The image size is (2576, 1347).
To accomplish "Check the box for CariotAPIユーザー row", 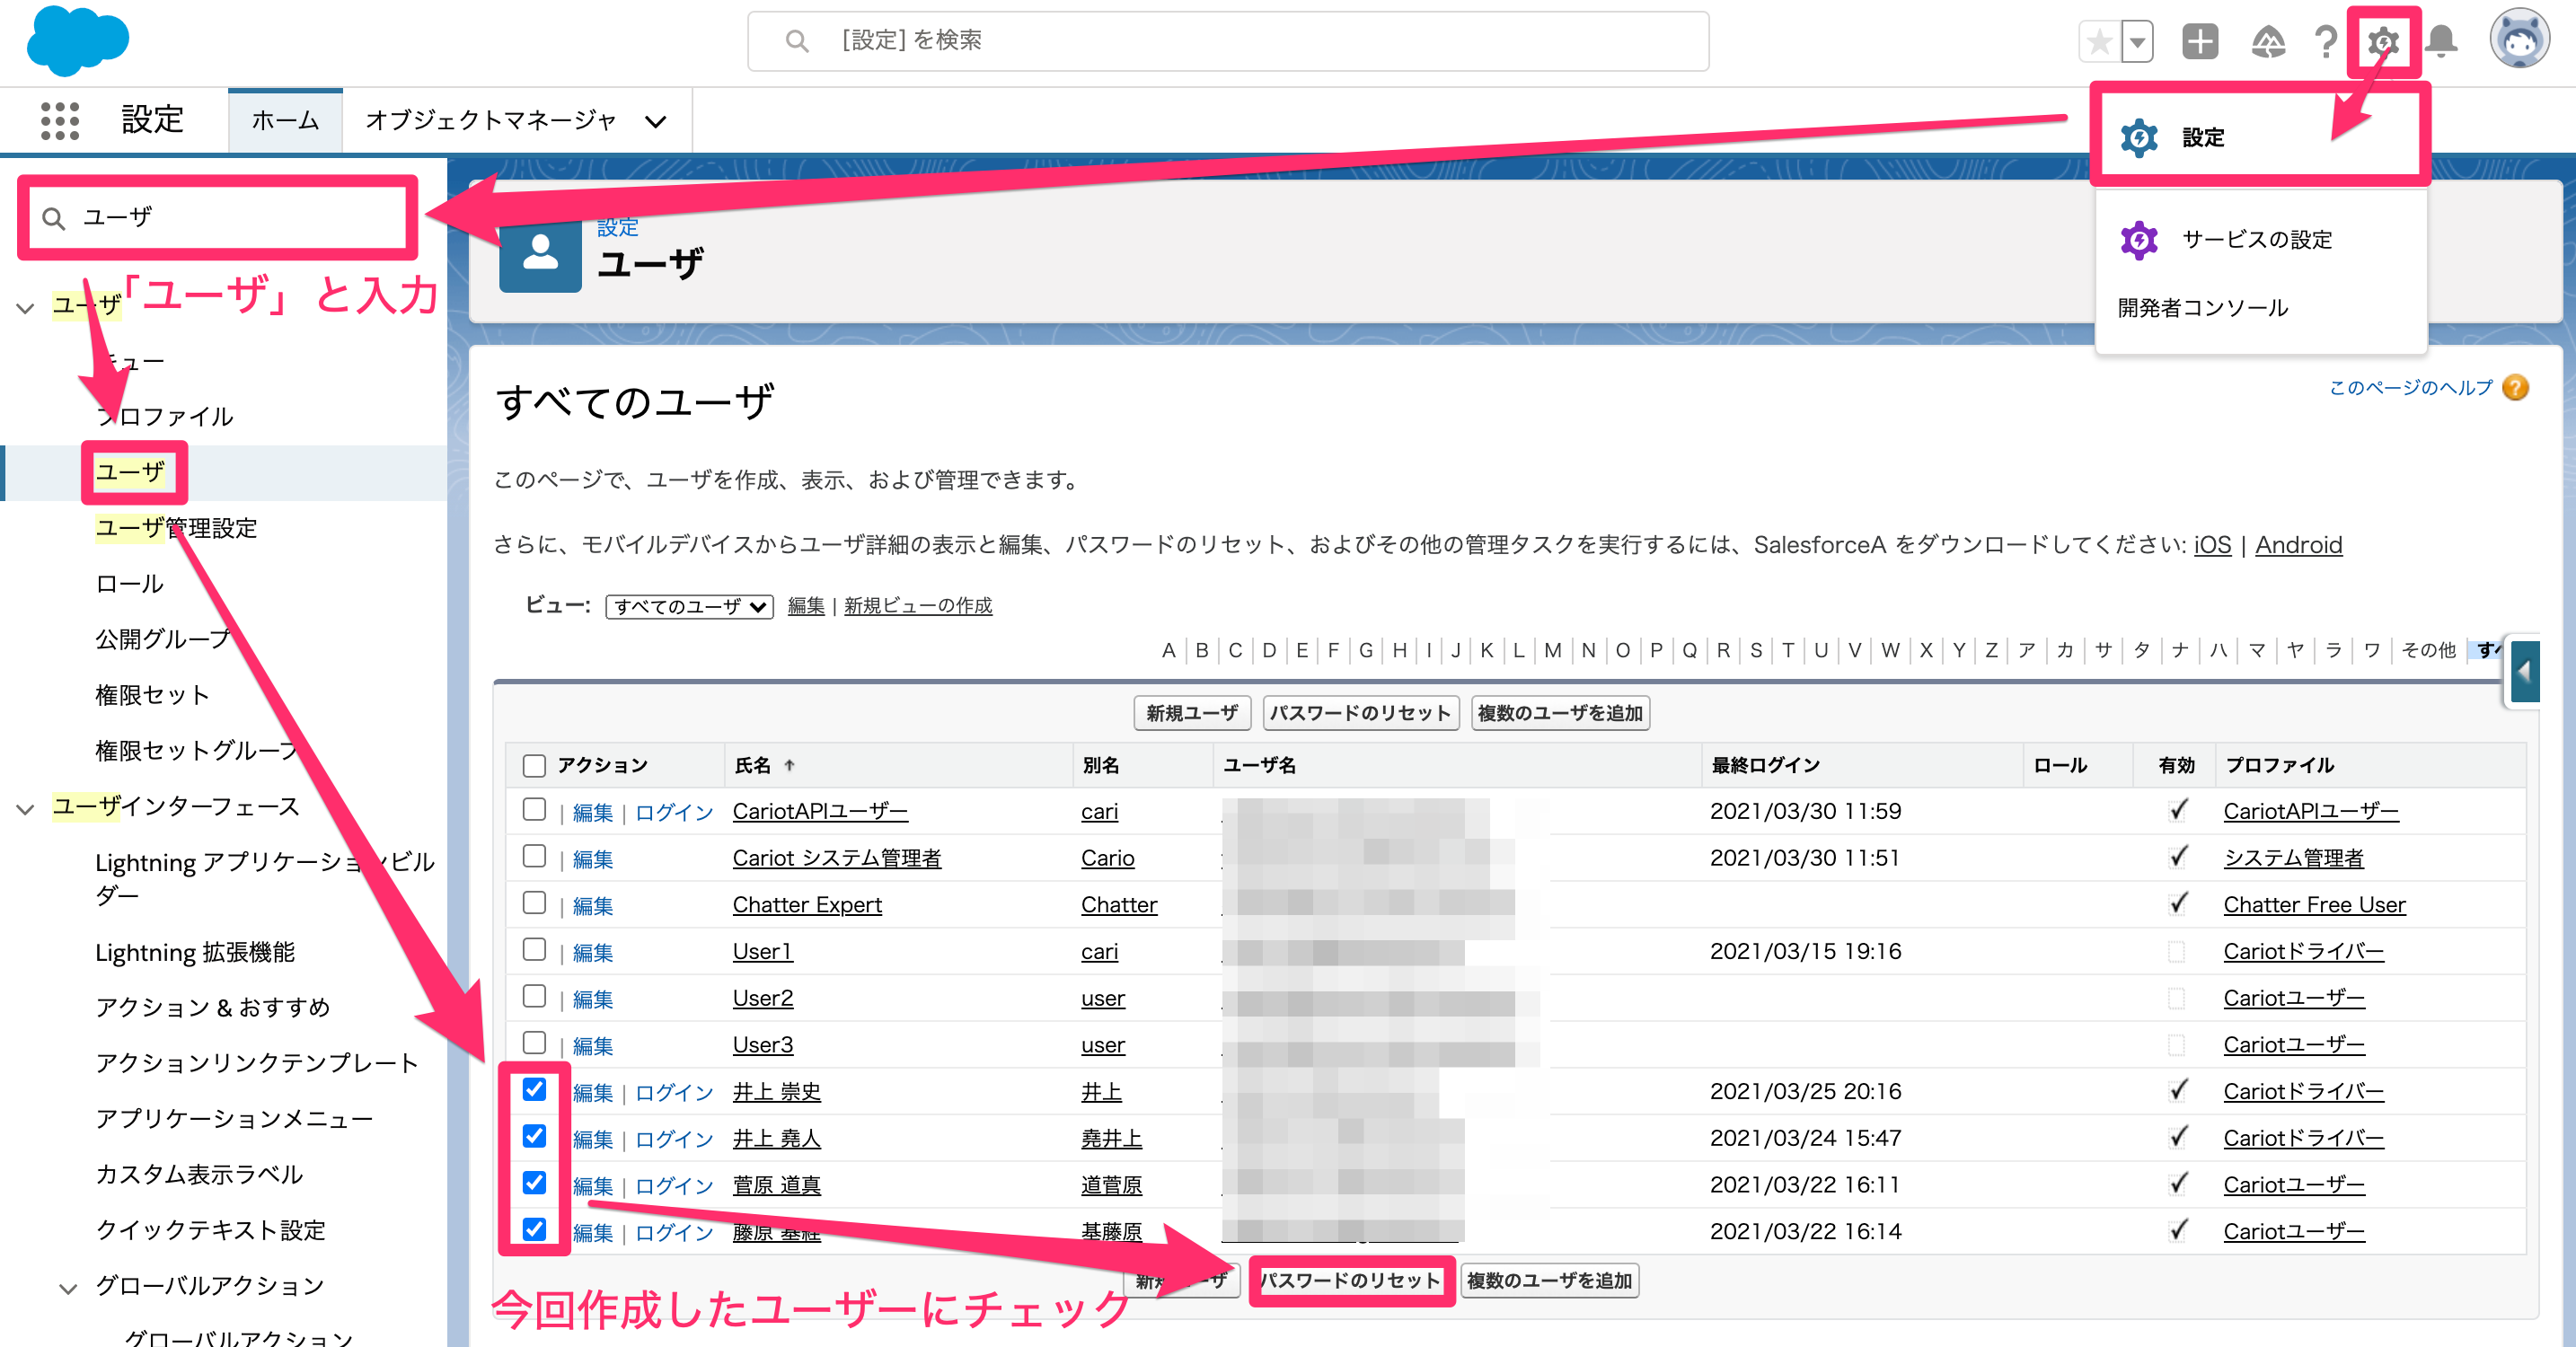I will tap(534, 809).
